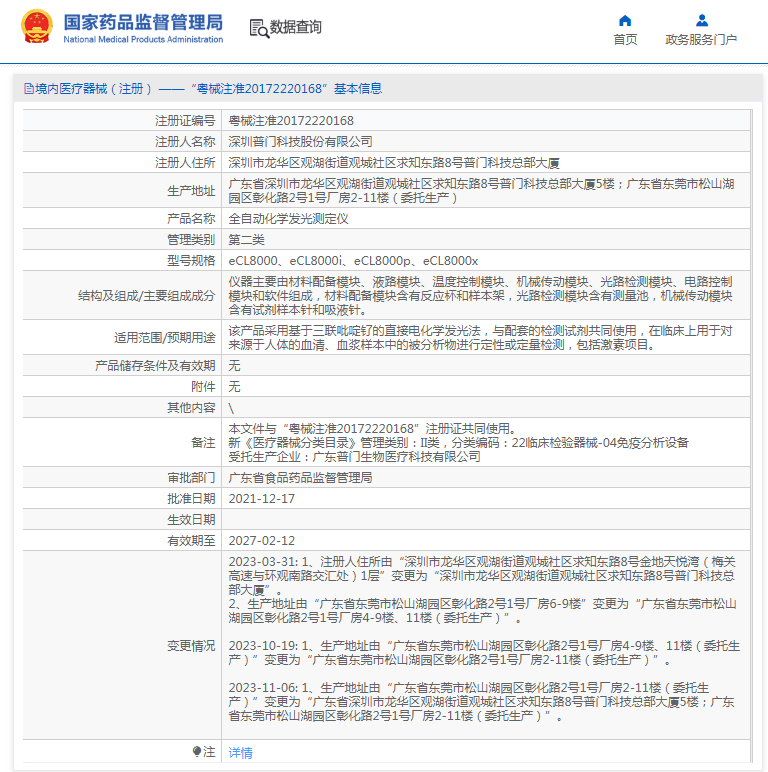
Task: Select the 2023-10-19 change entry
Action: tap(484, 653)
